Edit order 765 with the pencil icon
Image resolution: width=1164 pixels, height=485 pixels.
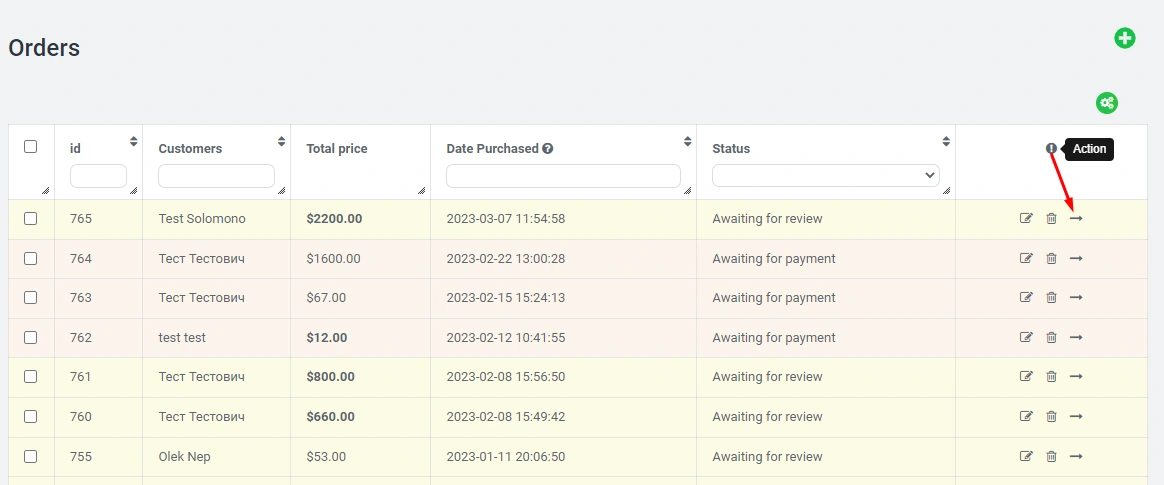click(x=1026, y=219)
